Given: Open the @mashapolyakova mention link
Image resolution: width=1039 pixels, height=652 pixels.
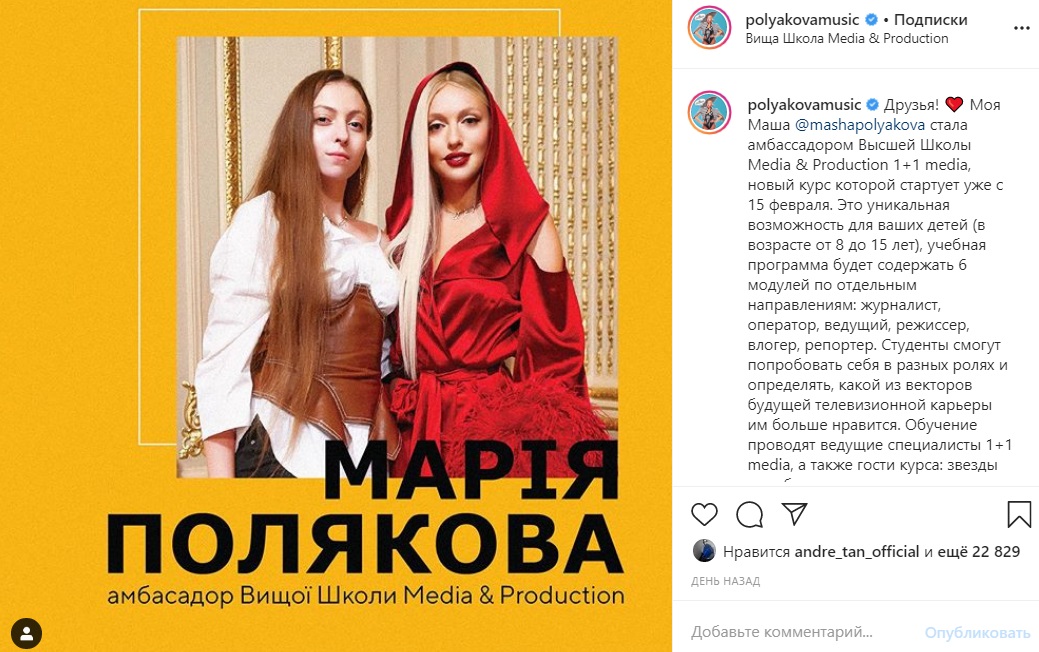Looking at the screenshot, I should [859, 125].
